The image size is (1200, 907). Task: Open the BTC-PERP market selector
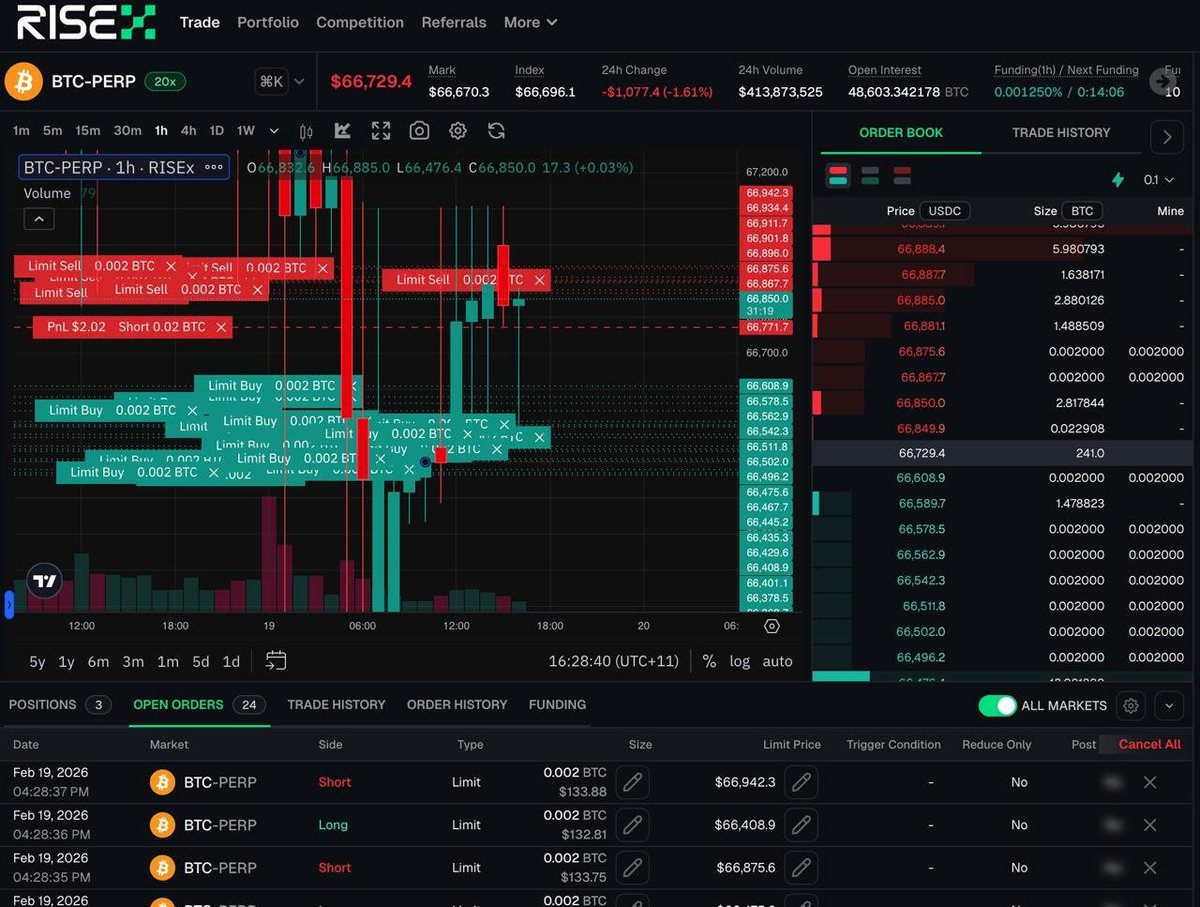pos(94,82)
